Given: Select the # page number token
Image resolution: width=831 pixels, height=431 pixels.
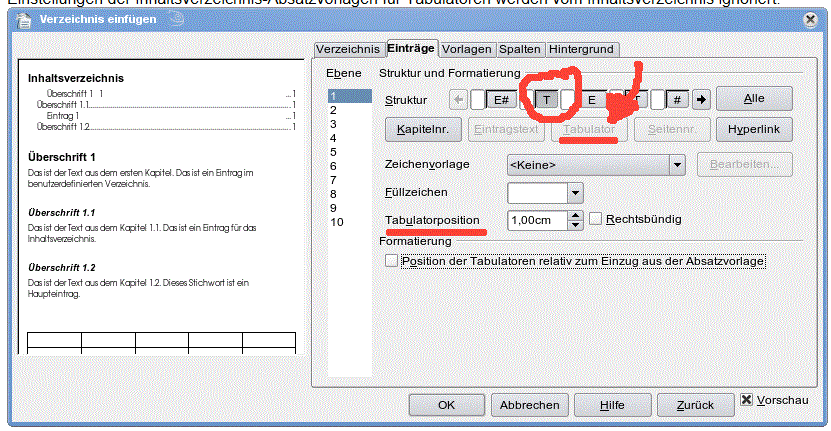Looking at the screenshot, I should pyautogui.click(x=679, y=99).
